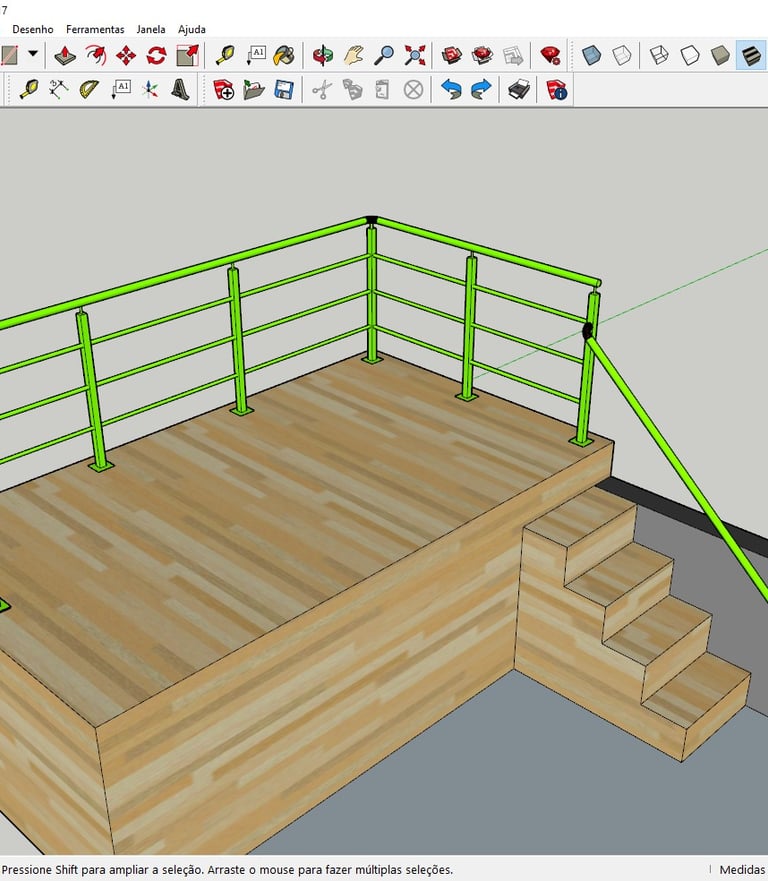The height and width of the screenshot is (881, 768).
Task: Click the Erase circled-X icon
Action: click(x=413, y=89)
